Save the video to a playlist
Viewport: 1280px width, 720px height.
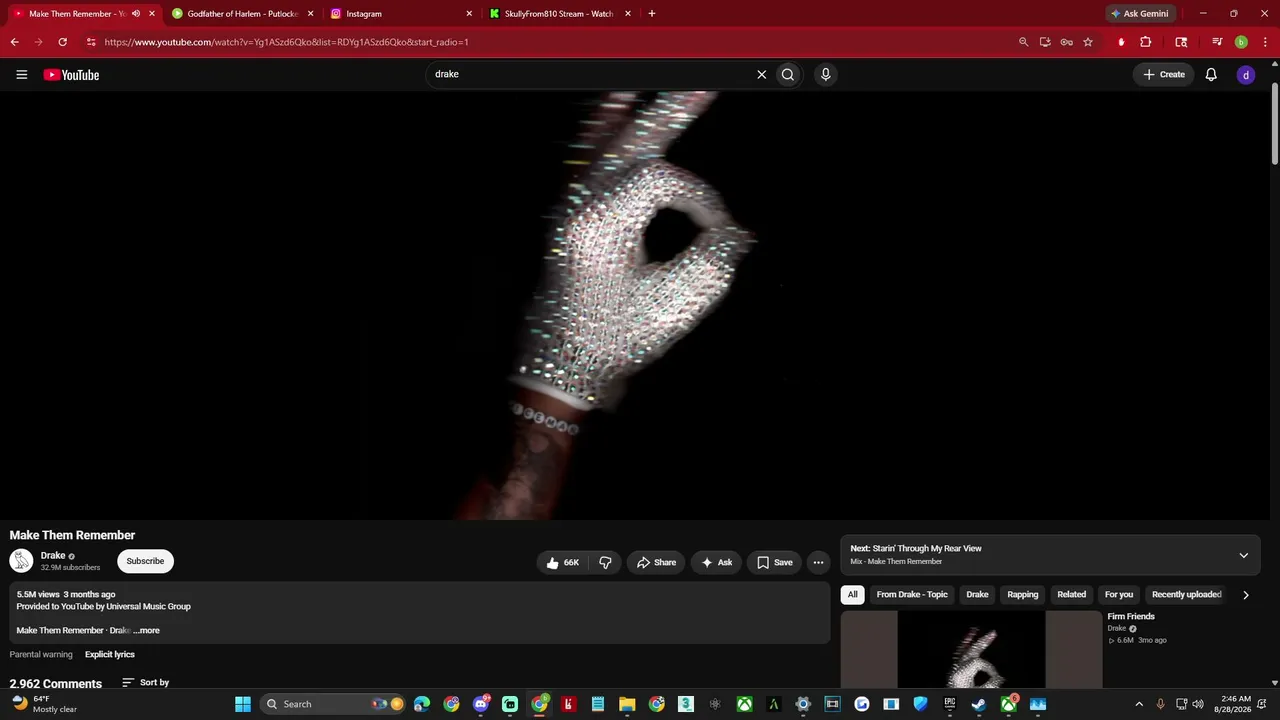coord(774,562)
